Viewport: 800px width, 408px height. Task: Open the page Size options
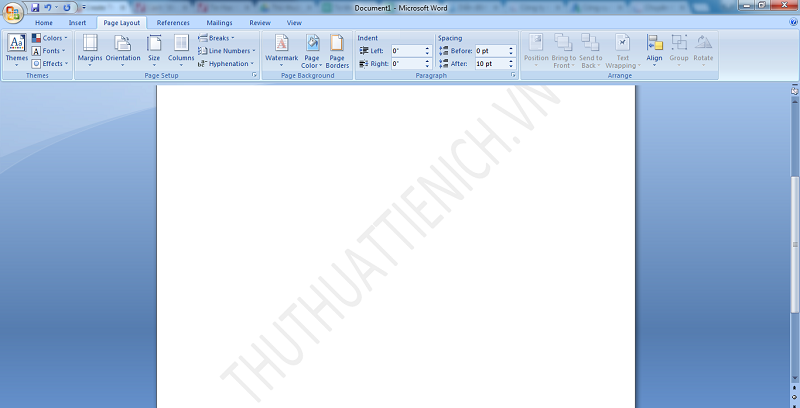[x=154, y=48]
